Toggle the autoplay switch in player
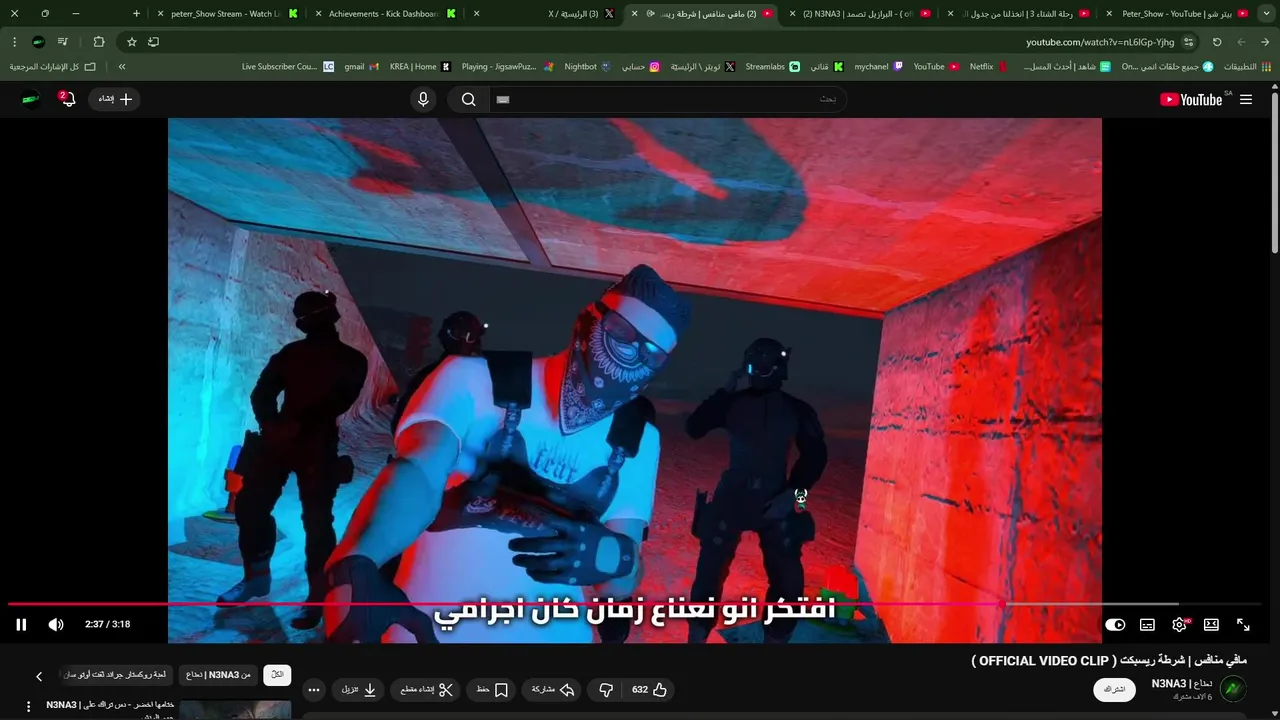1280x720 pixels. pos(1115,625)
